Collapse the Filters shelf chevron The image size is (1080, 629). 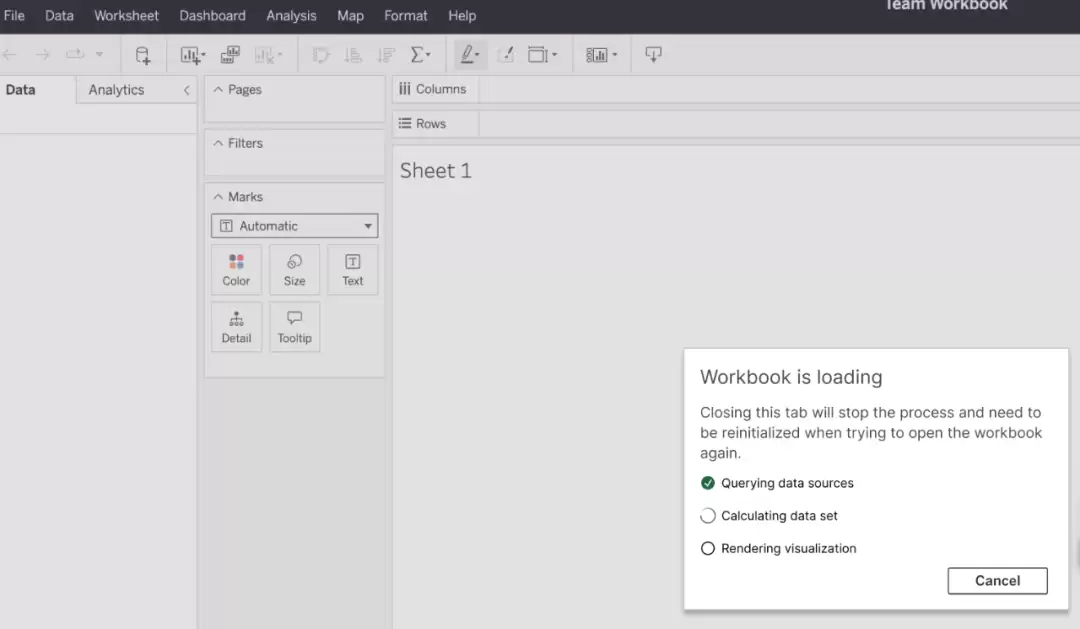coord(218,143)
